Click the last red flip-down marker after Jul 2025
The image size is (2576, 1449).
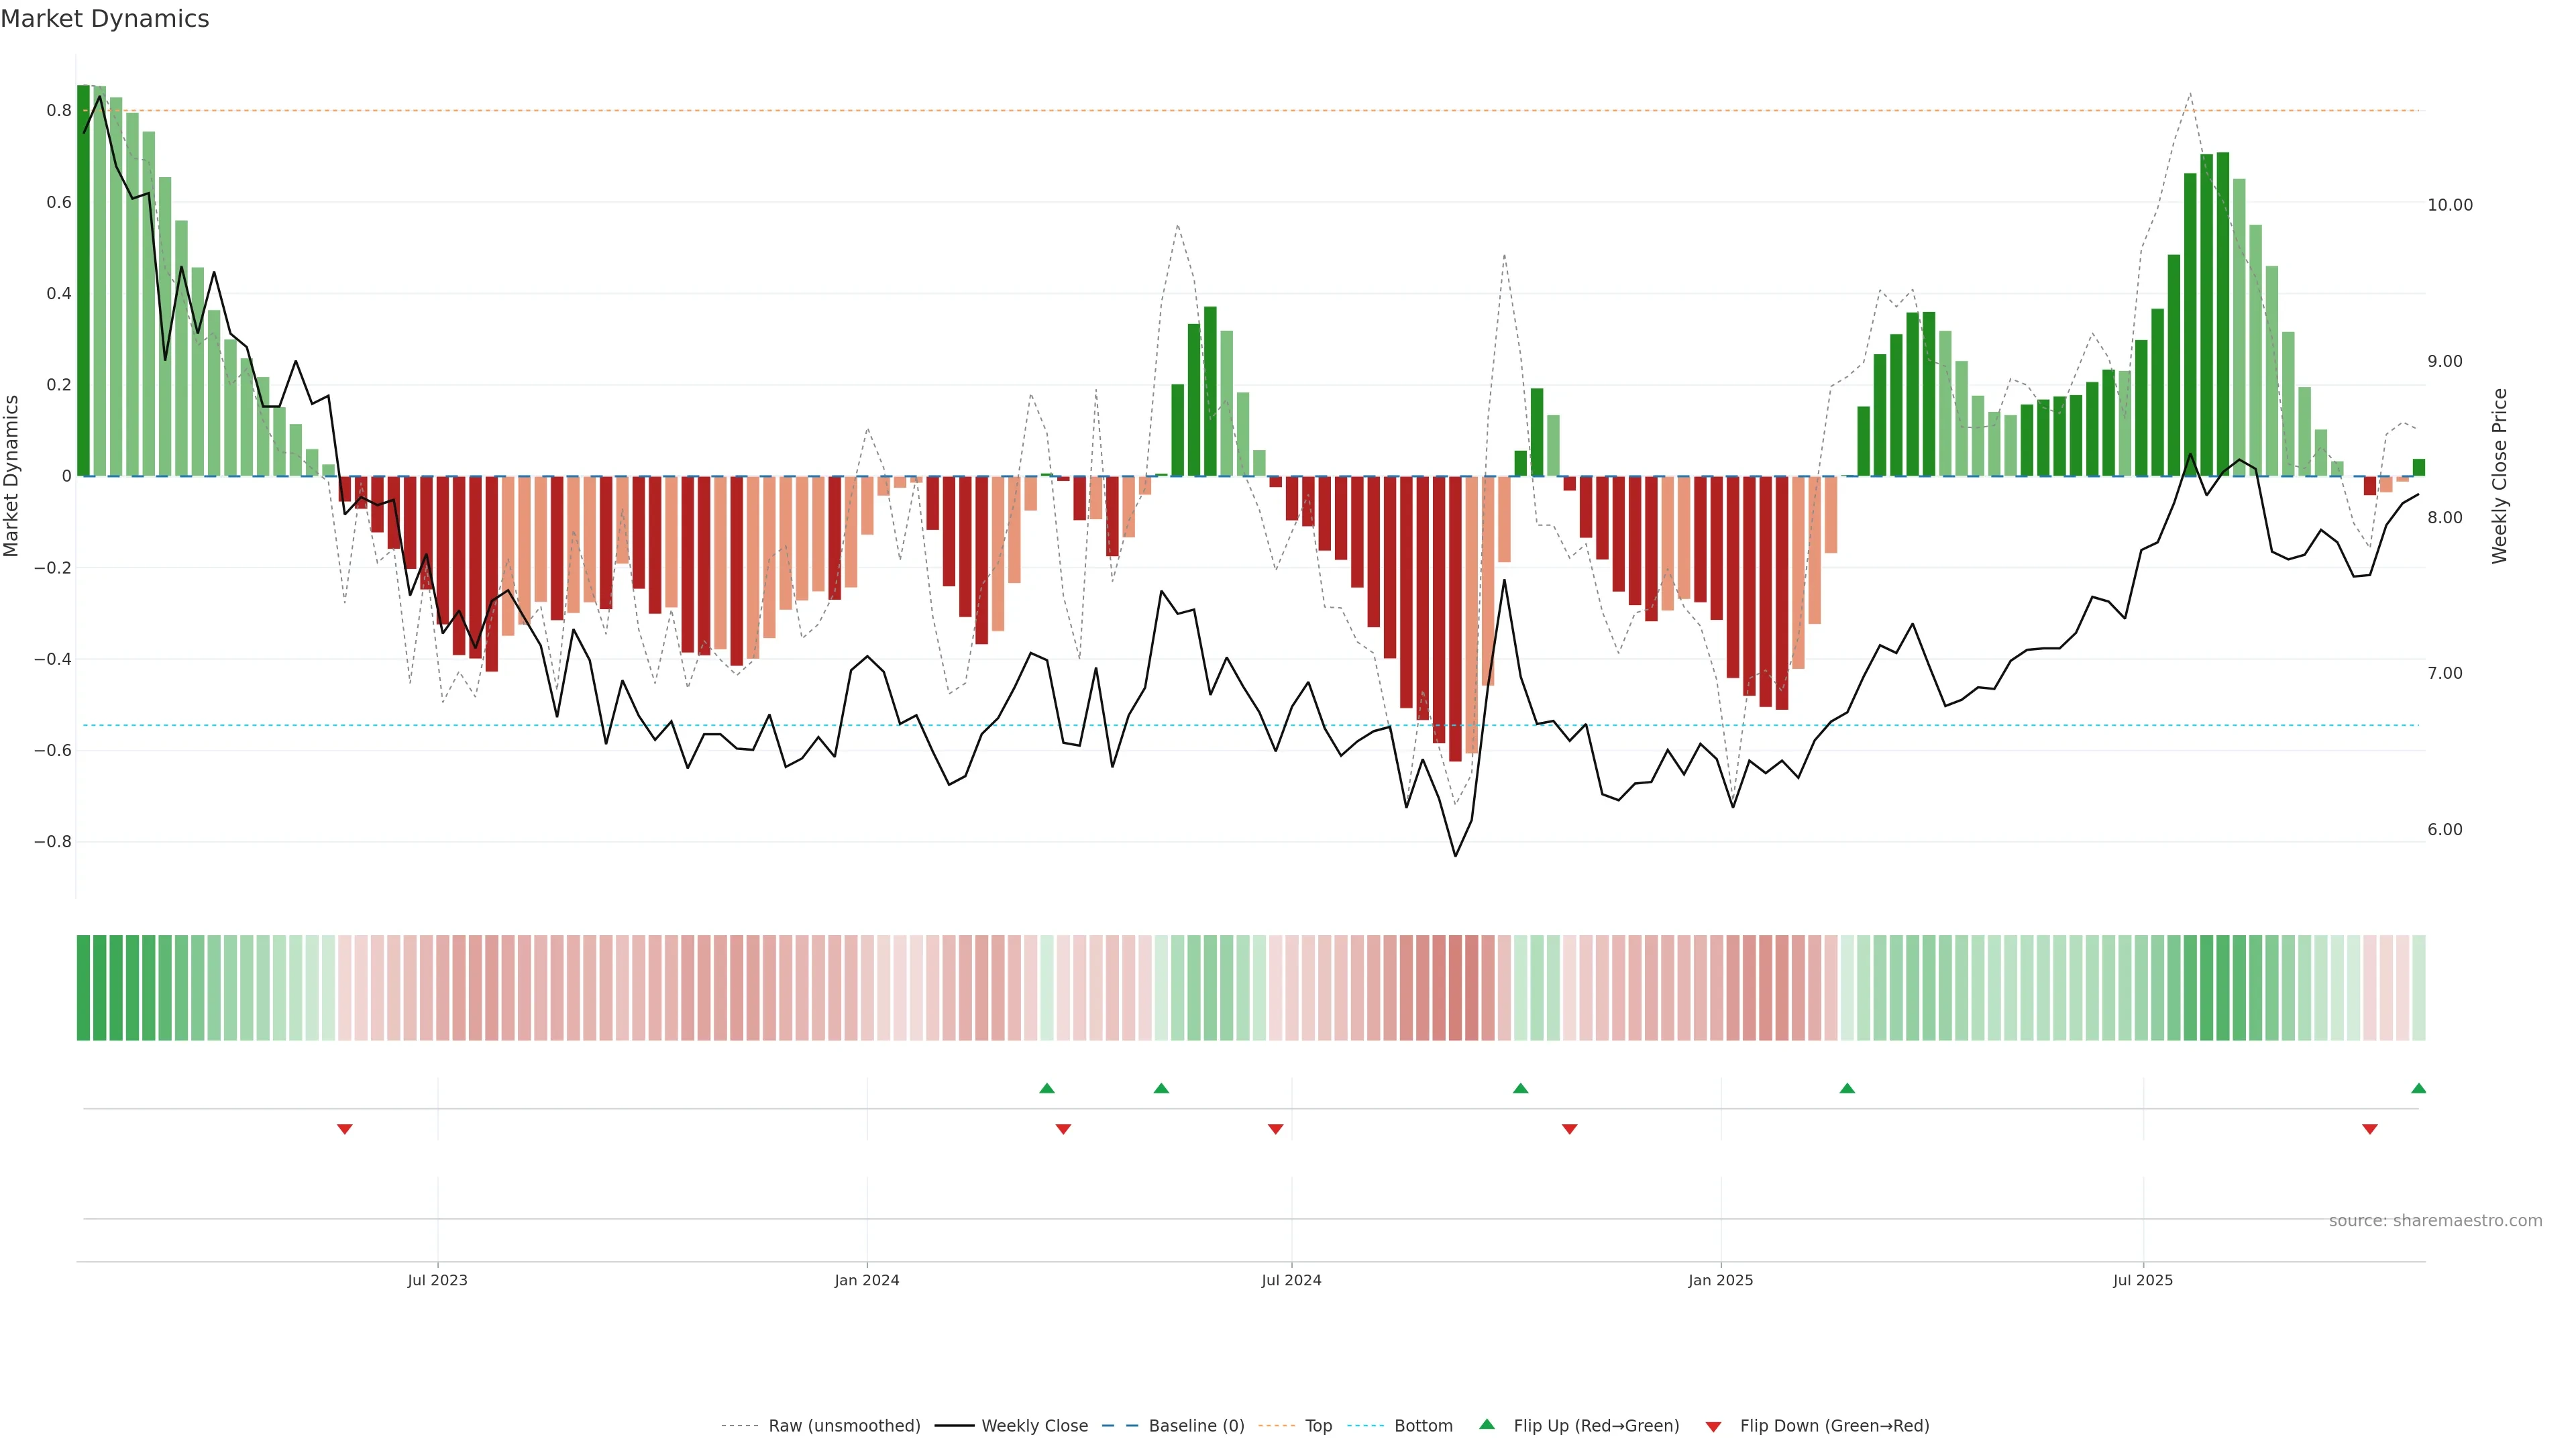coord(2369,1129)
